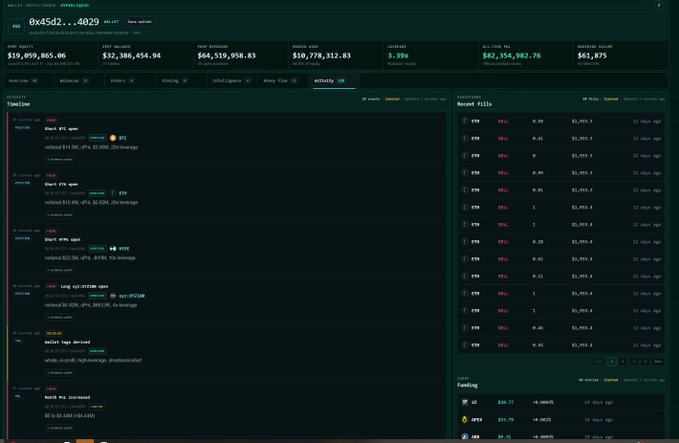679x443 pixels.
Task: Expand evidence details under Short HYPE open
Action: [60, 270]
